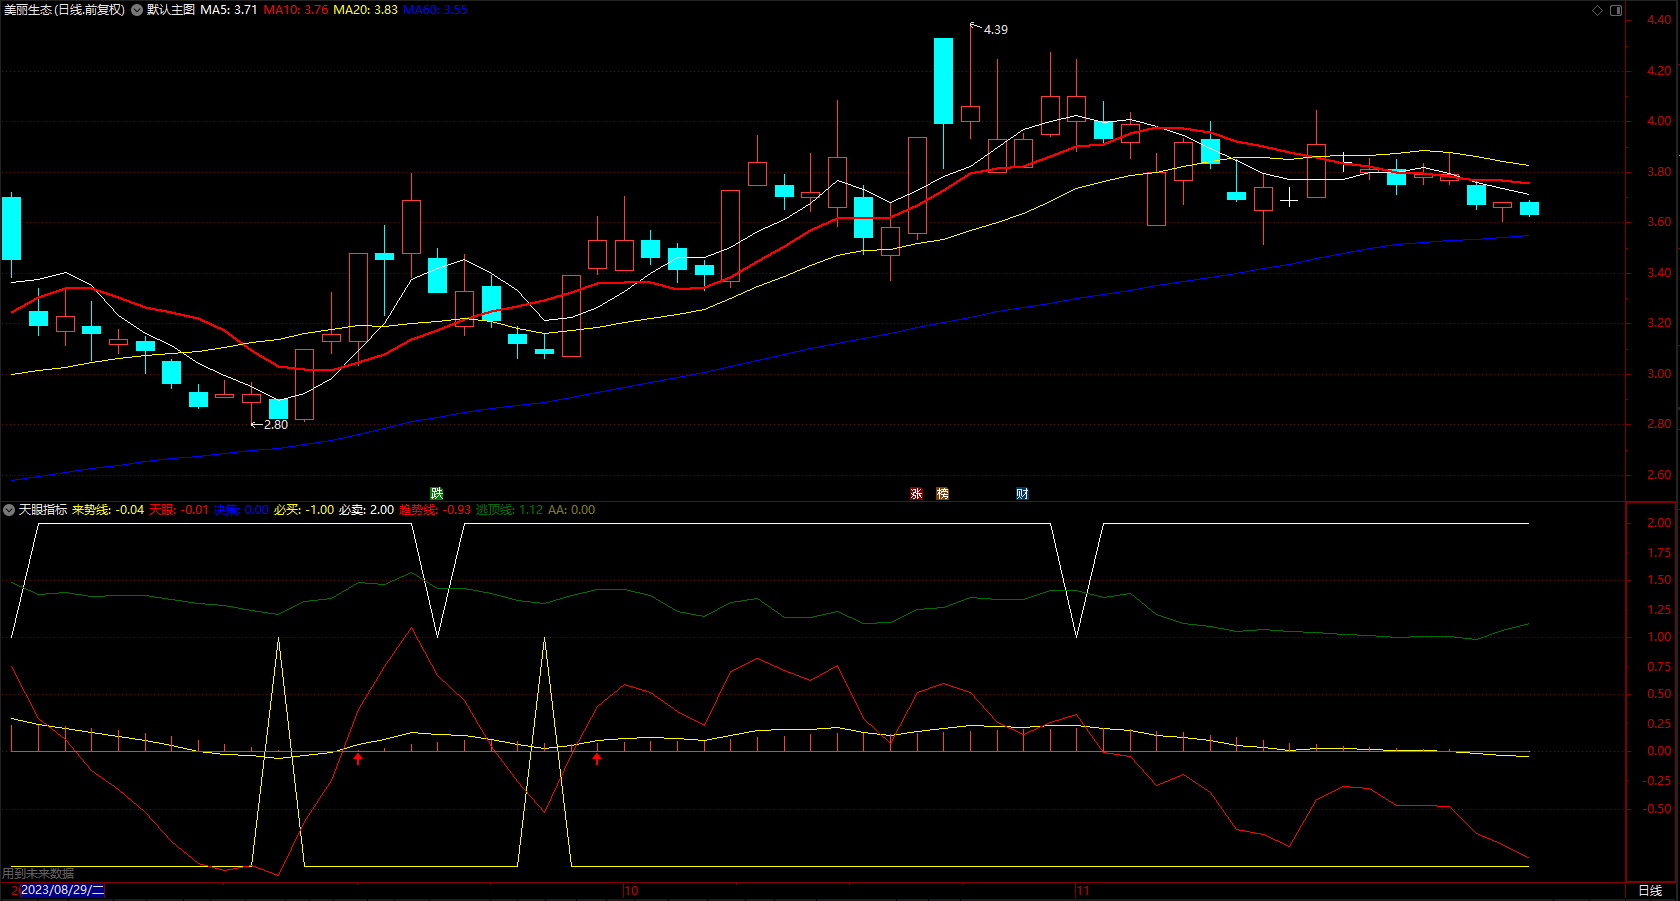Click the 来势线: -0.04 readout
Screen dimensions: 1680x901
pyautogui.click(x=108, y=510)
